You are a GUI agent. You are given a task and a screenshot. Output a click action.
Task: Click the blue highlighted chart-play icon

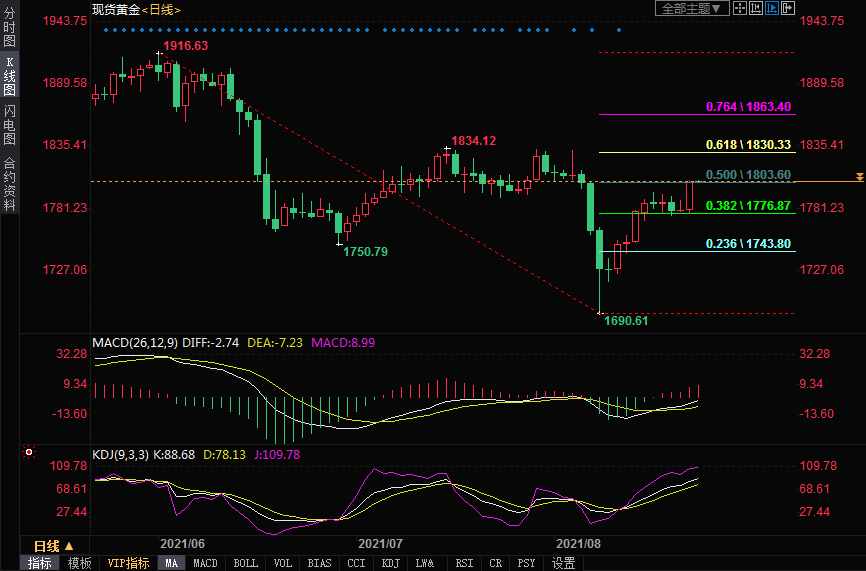[772, 8]
